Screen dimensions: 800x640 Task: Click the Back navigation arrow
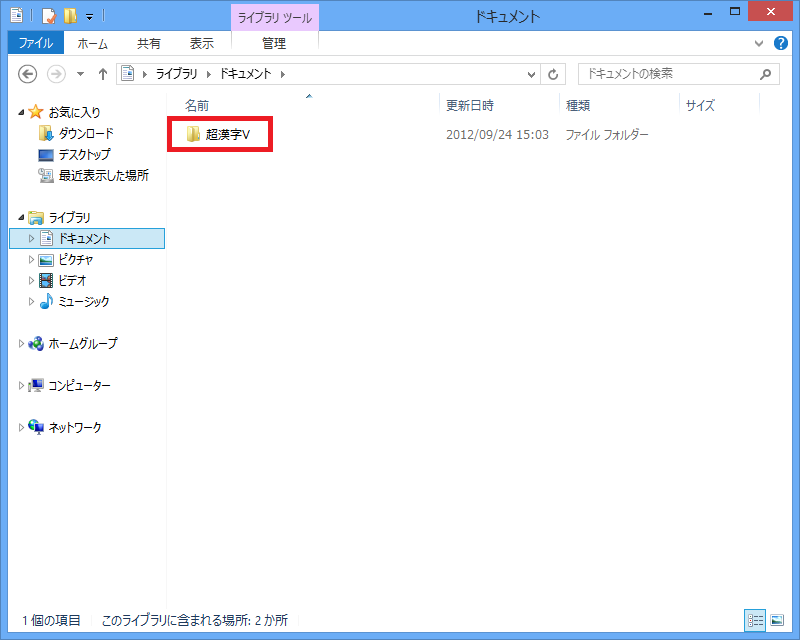(x=28, y=74)
